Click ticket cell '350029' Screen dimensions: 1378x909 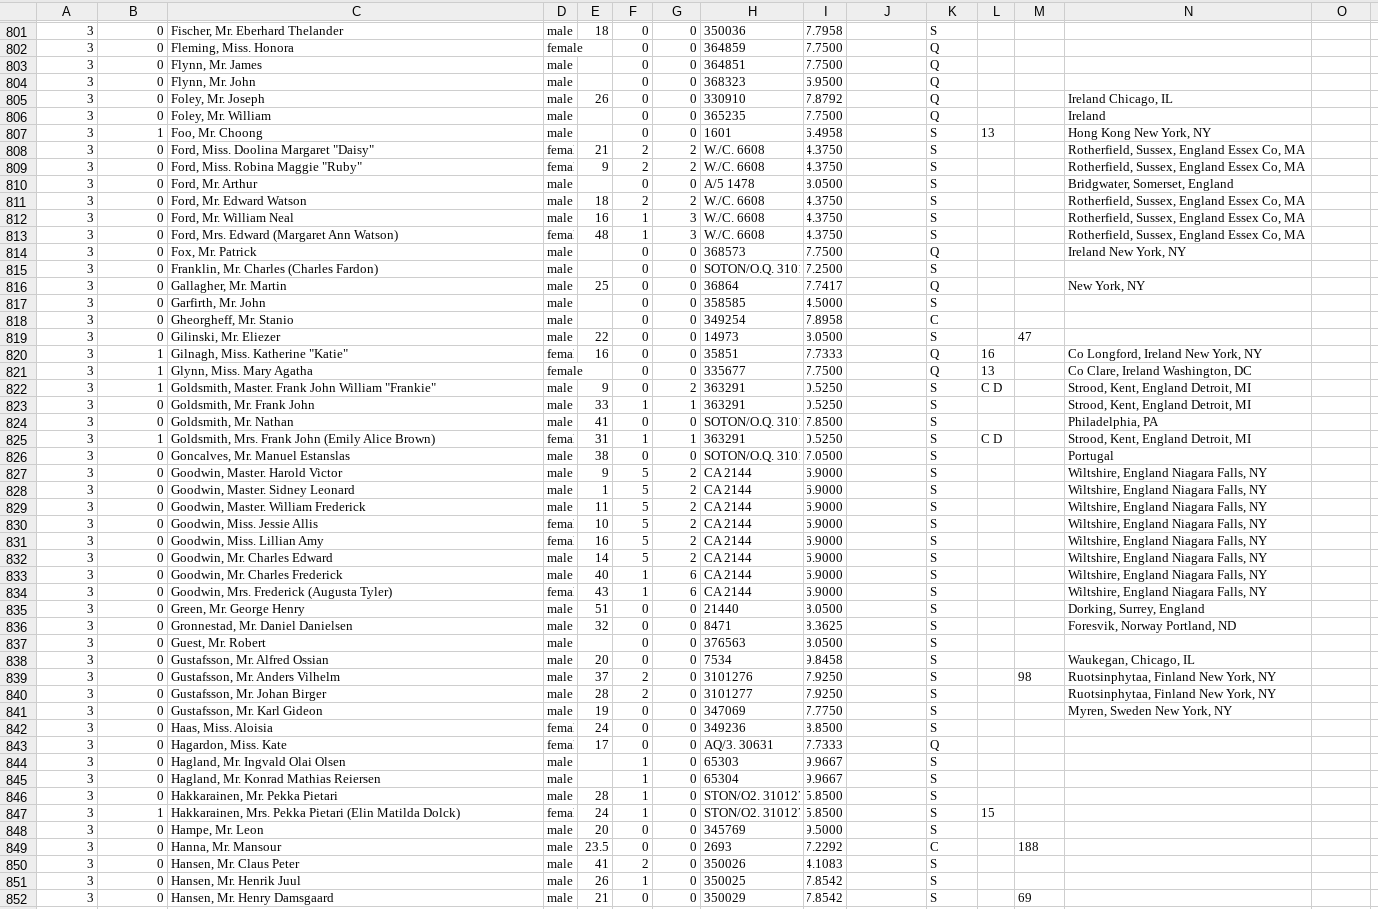pos(752,898)
